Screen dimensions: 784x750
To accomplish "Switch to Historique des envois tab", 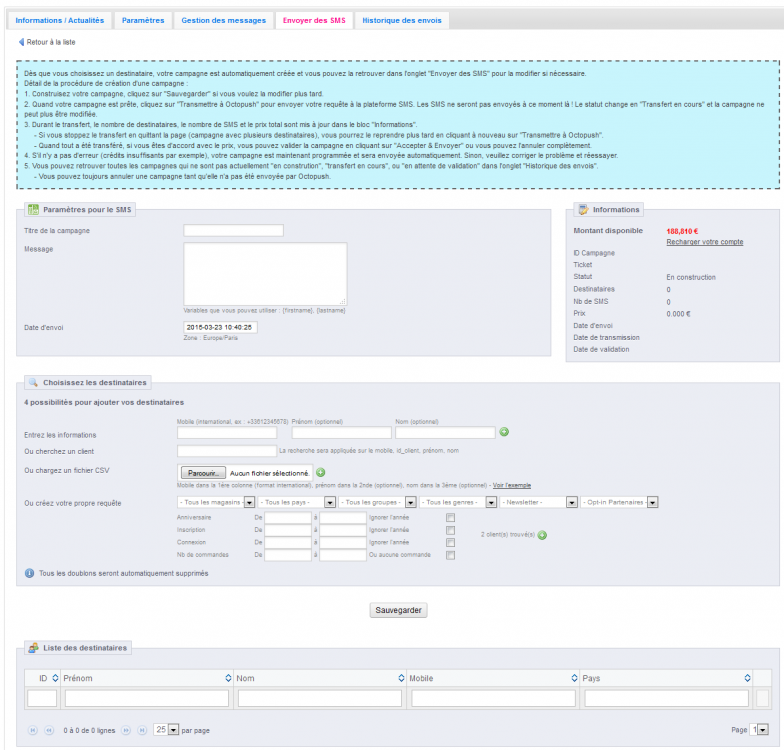I will click(402, 20).
